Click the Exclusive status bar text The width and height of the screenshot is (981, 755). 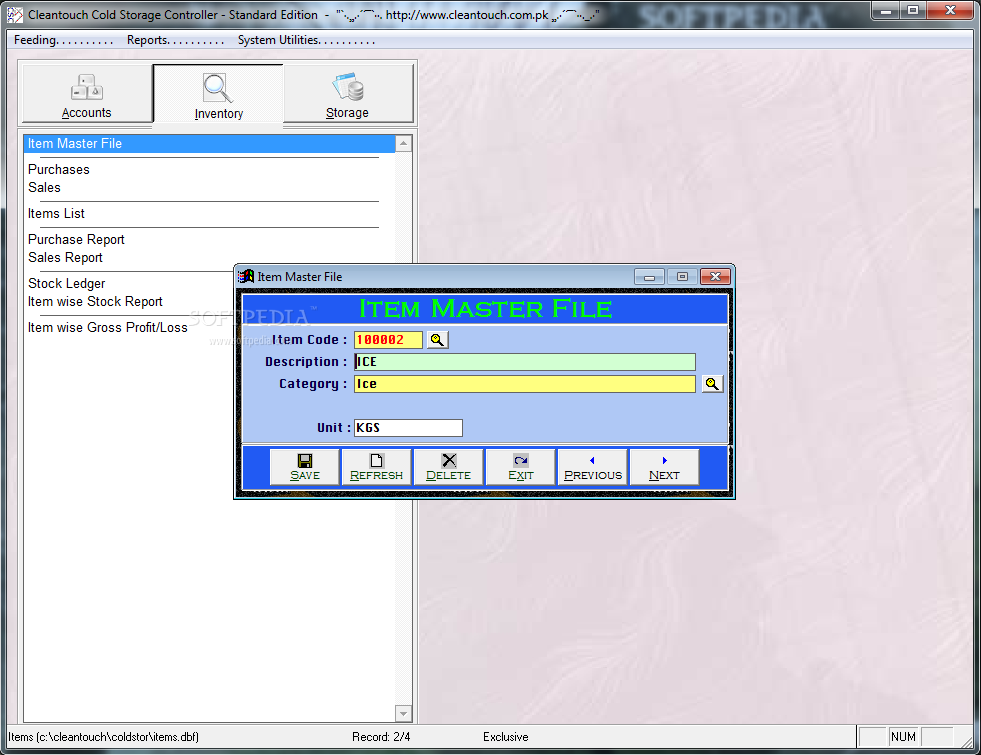[x=506, y=737]
